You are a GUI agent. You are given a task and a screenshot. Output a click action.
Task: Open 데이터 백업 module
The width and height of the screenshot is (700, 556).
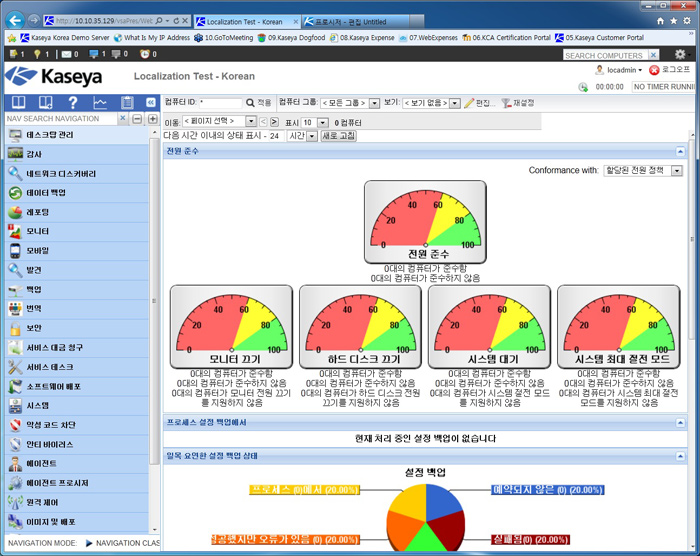(77, 192)
